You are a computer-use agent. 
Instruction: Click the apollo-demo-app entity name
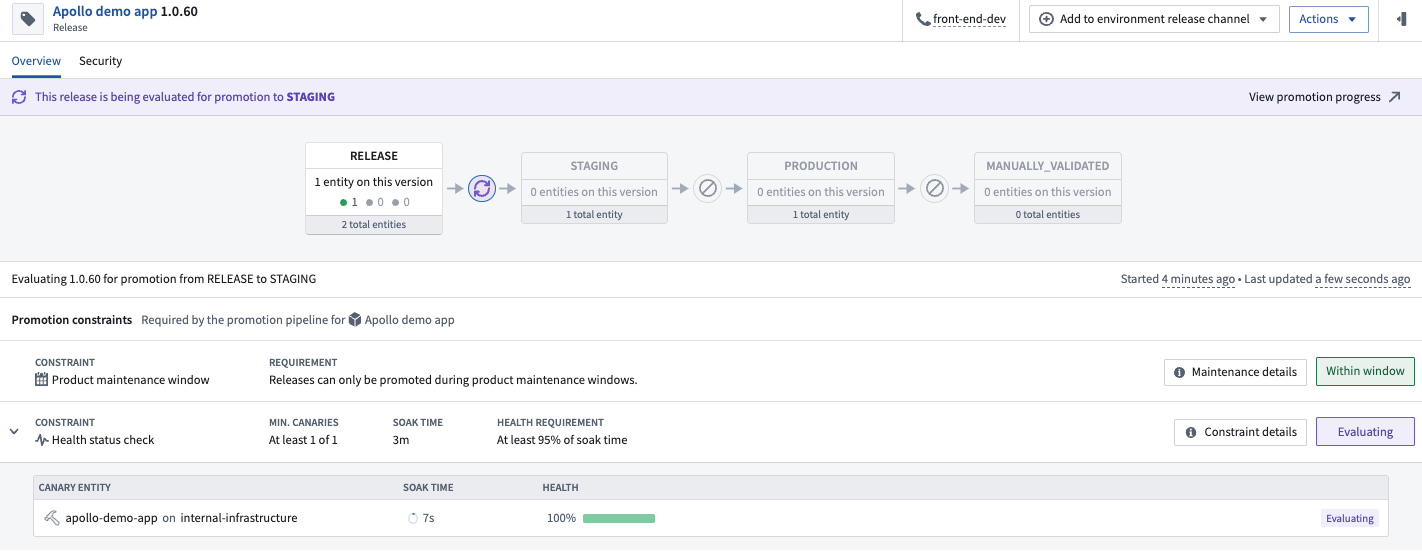[111, 518]
